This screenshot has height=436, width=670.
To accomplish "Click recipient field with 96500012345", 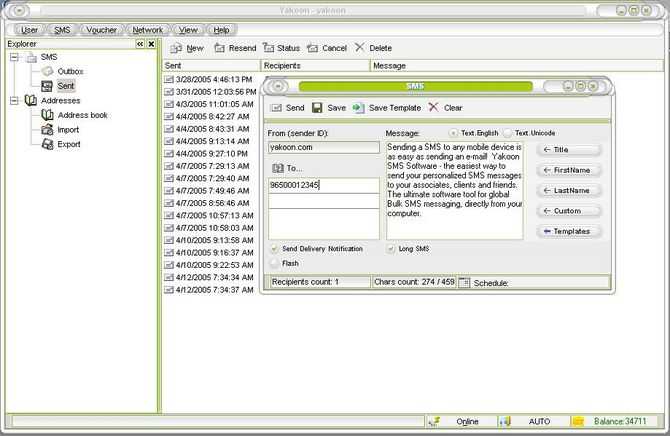I will [x=323, y=186].
